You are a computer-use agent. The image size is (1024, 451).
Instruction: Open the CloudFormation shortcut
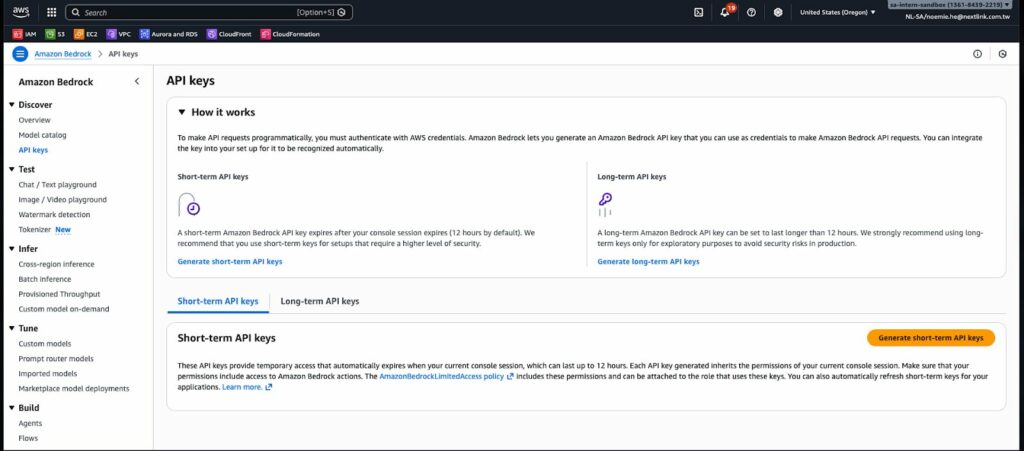[x=290, y=34]
